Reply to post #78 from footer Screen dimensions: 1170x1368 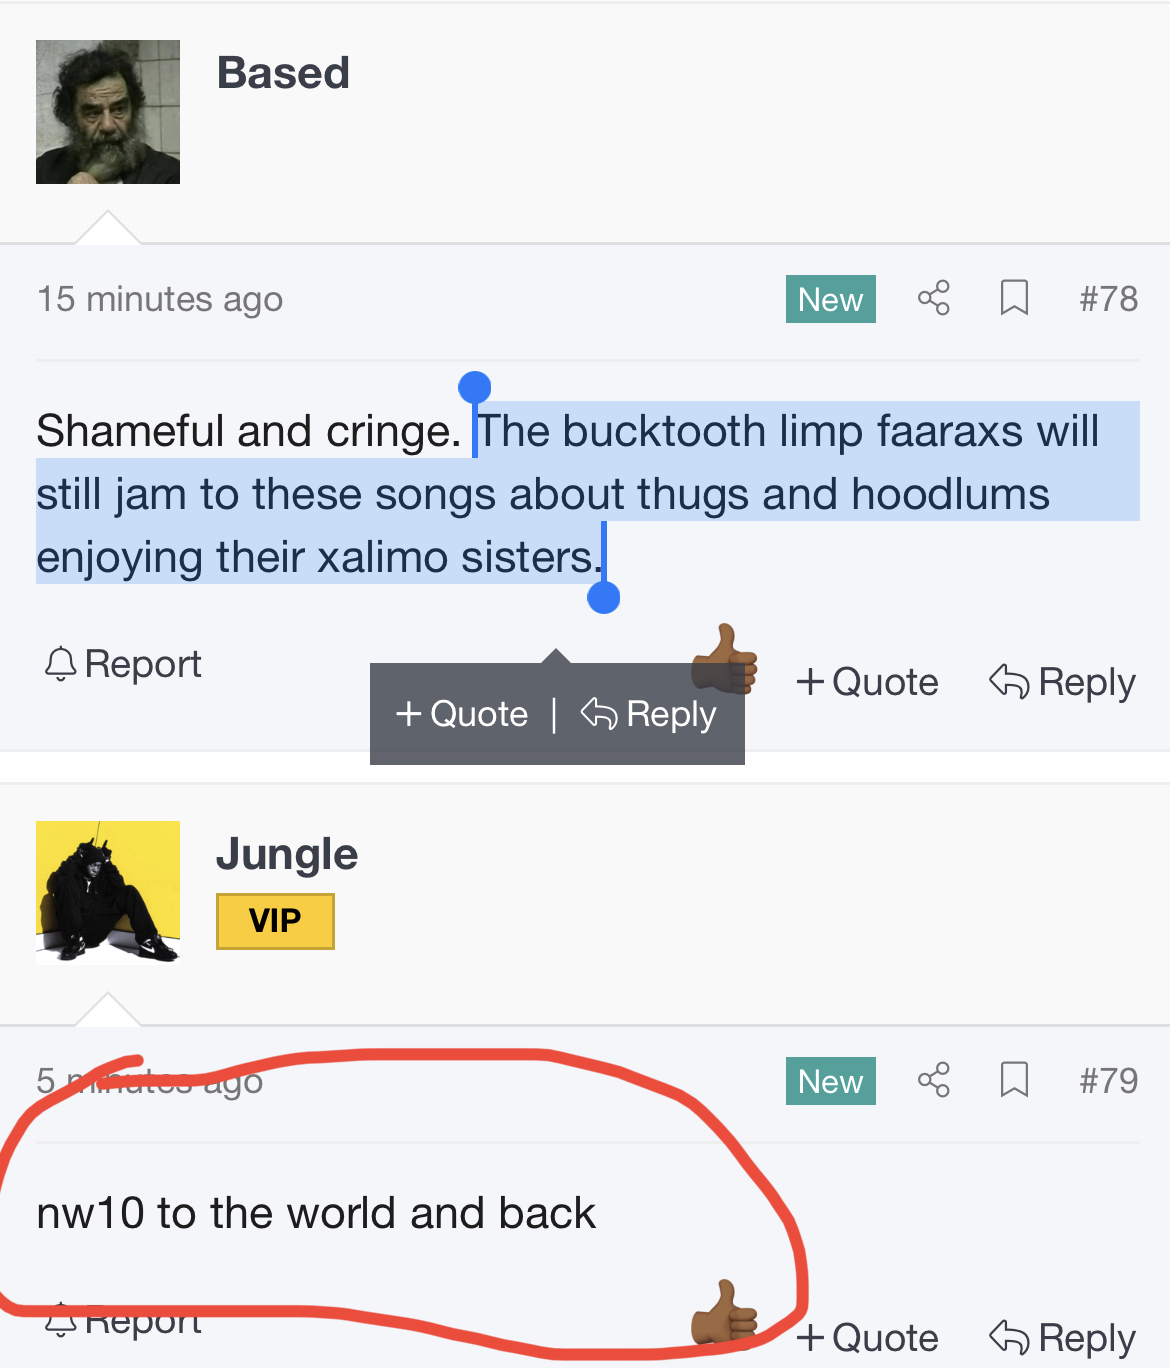(x=1062, y=682)
